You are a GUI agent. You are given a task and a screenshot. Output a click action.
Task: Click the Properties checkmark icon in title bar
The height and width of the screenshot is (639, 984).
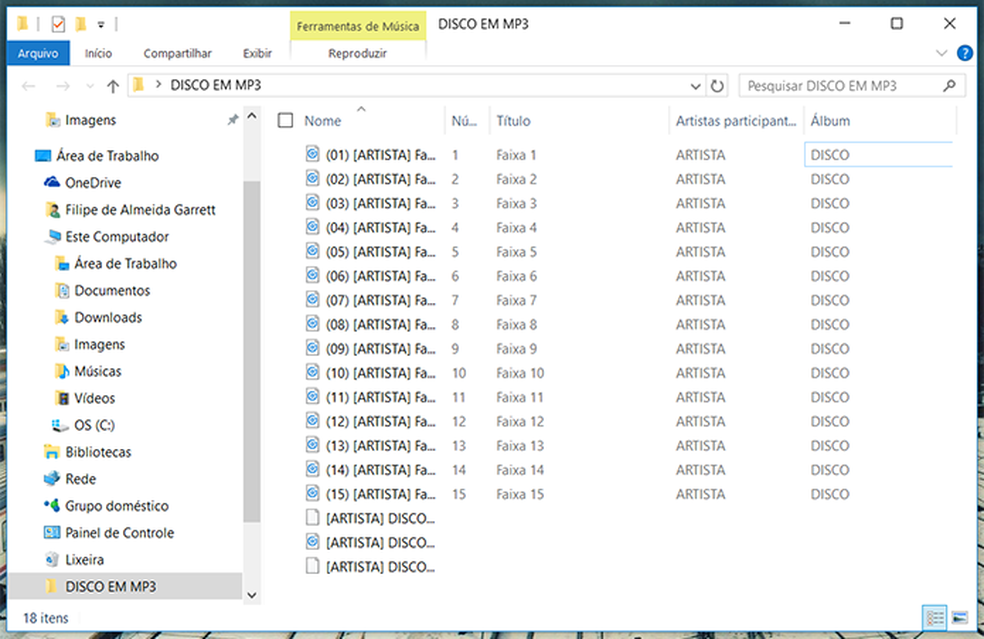(x=58, y=23)
